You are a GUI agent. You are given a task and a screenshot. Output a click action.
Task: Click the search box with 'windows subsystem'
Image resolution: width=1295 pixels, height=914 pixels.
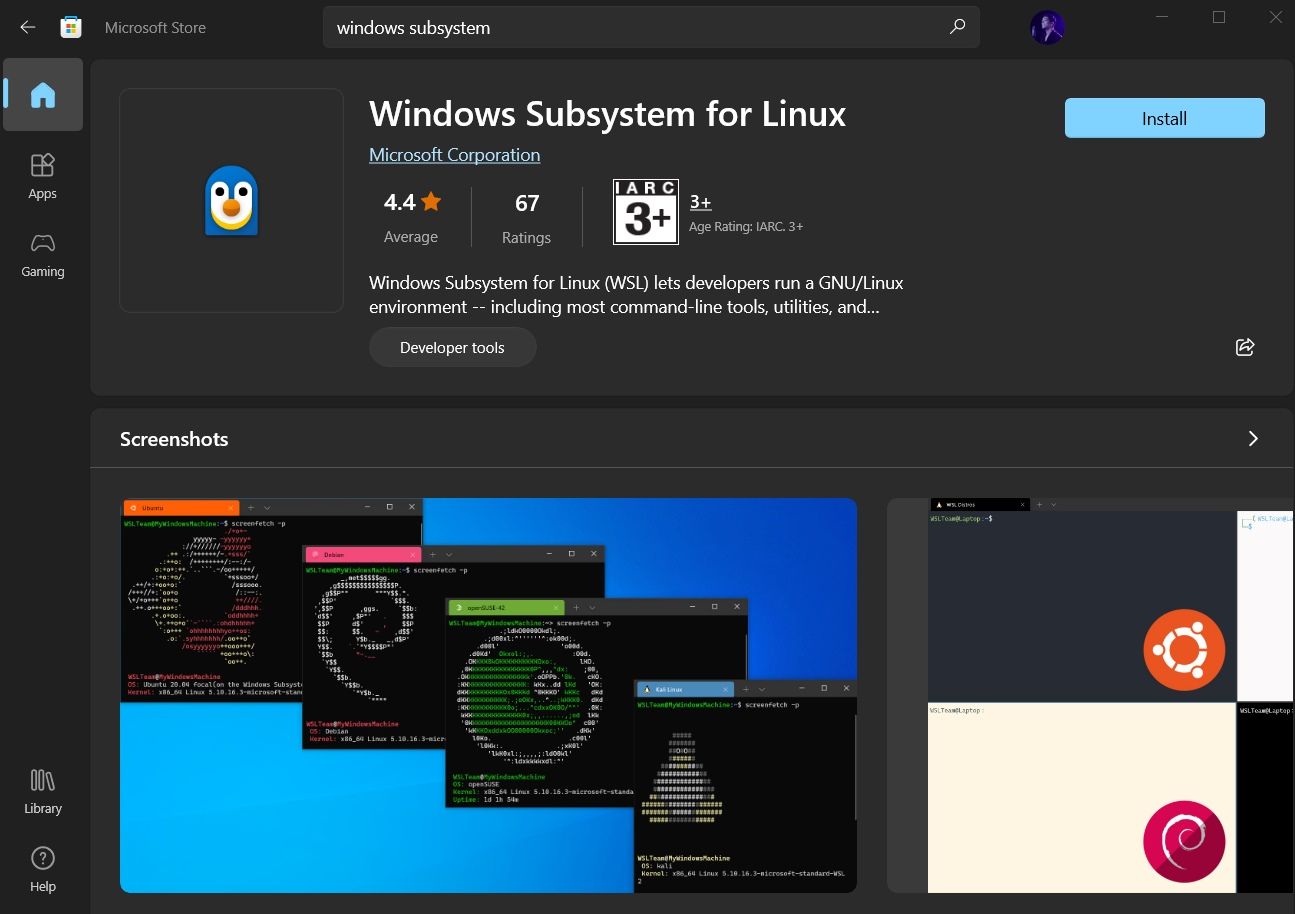coord(651,27)
